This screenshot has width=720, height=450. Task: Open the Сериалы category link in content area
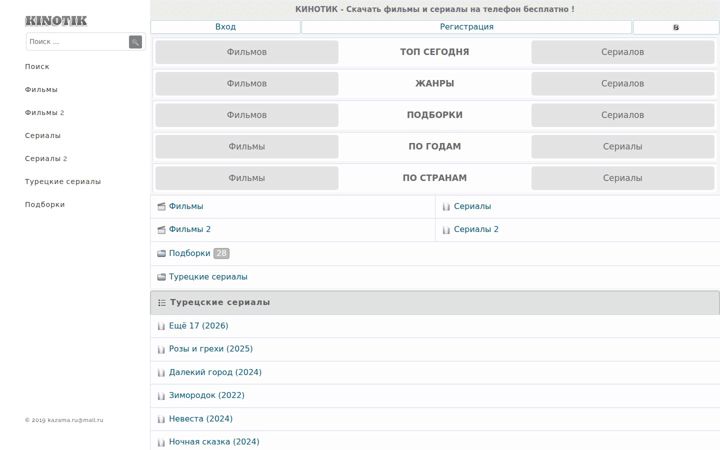(x=472, y=207)
